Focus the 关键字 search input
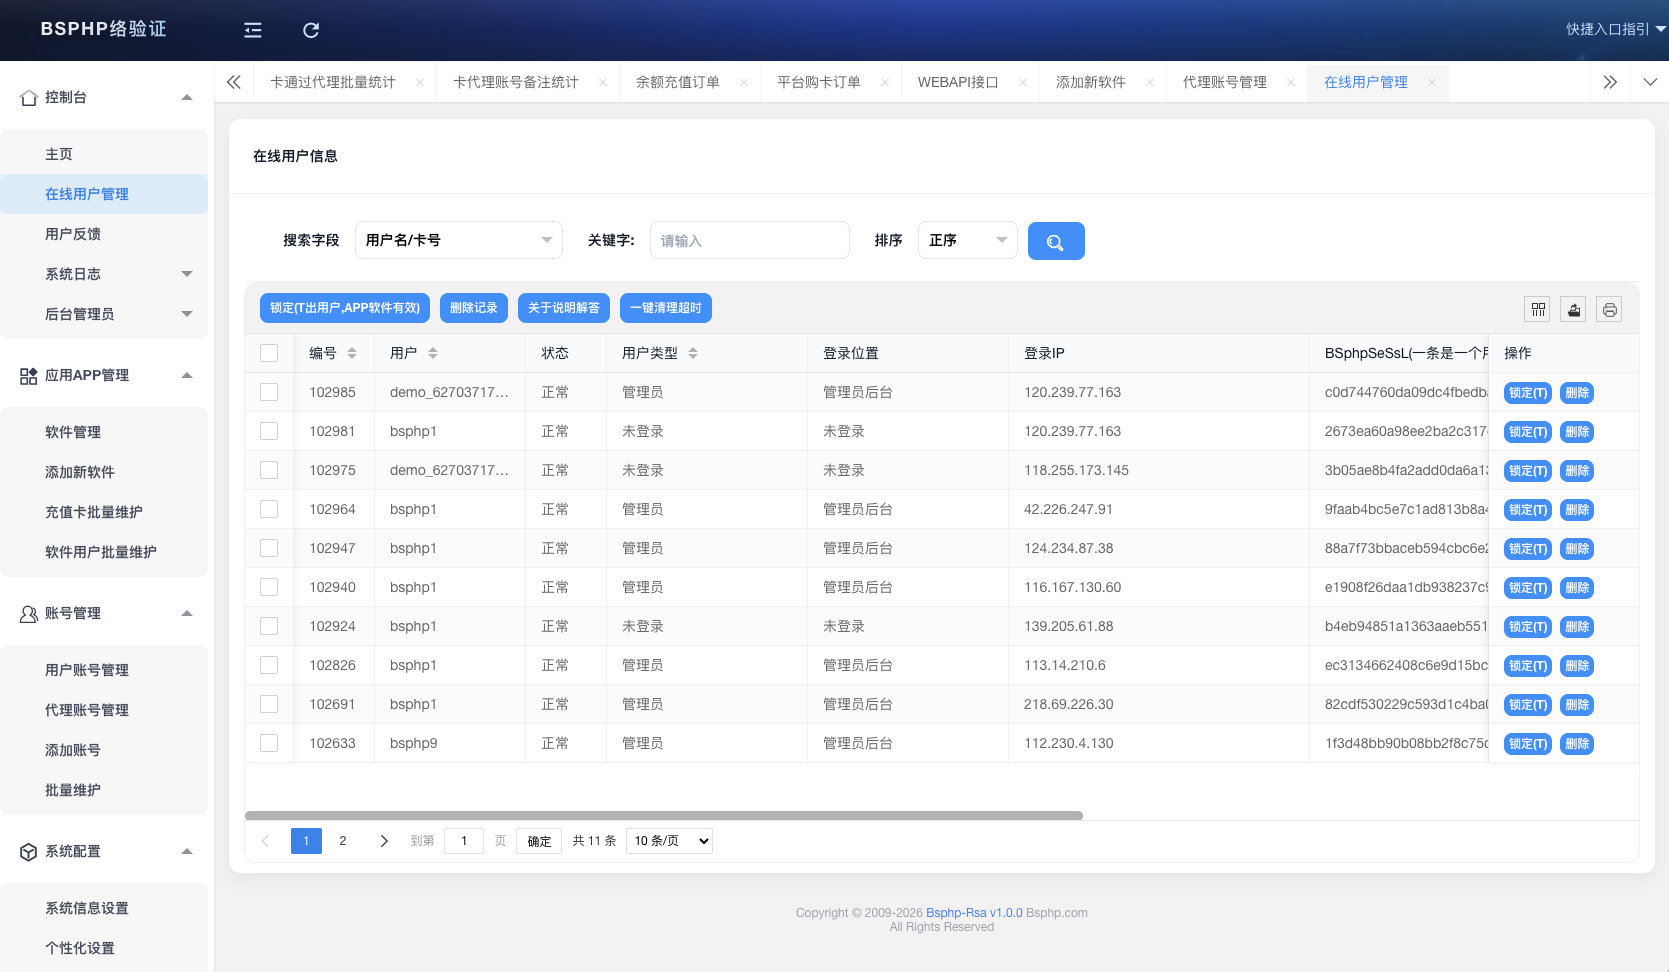The height and width of the screenshot is (972, 1669). tap(750, 240)
